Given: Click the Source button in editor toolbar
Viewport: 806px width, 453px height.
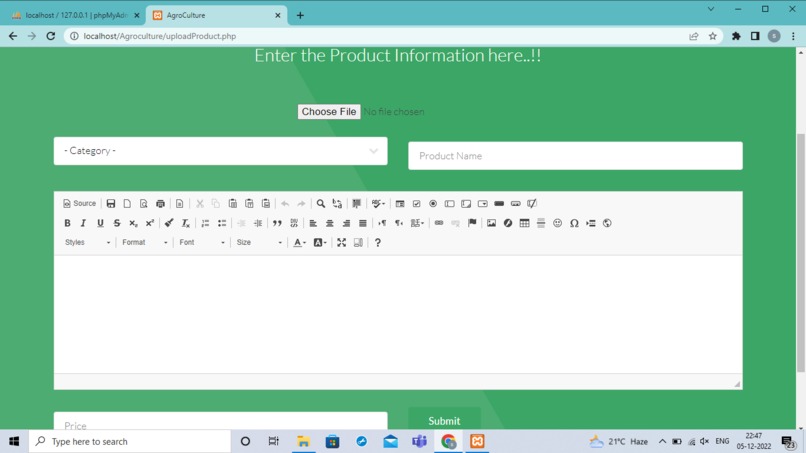Looking at the screenshot, I should [x=79, y=204].
